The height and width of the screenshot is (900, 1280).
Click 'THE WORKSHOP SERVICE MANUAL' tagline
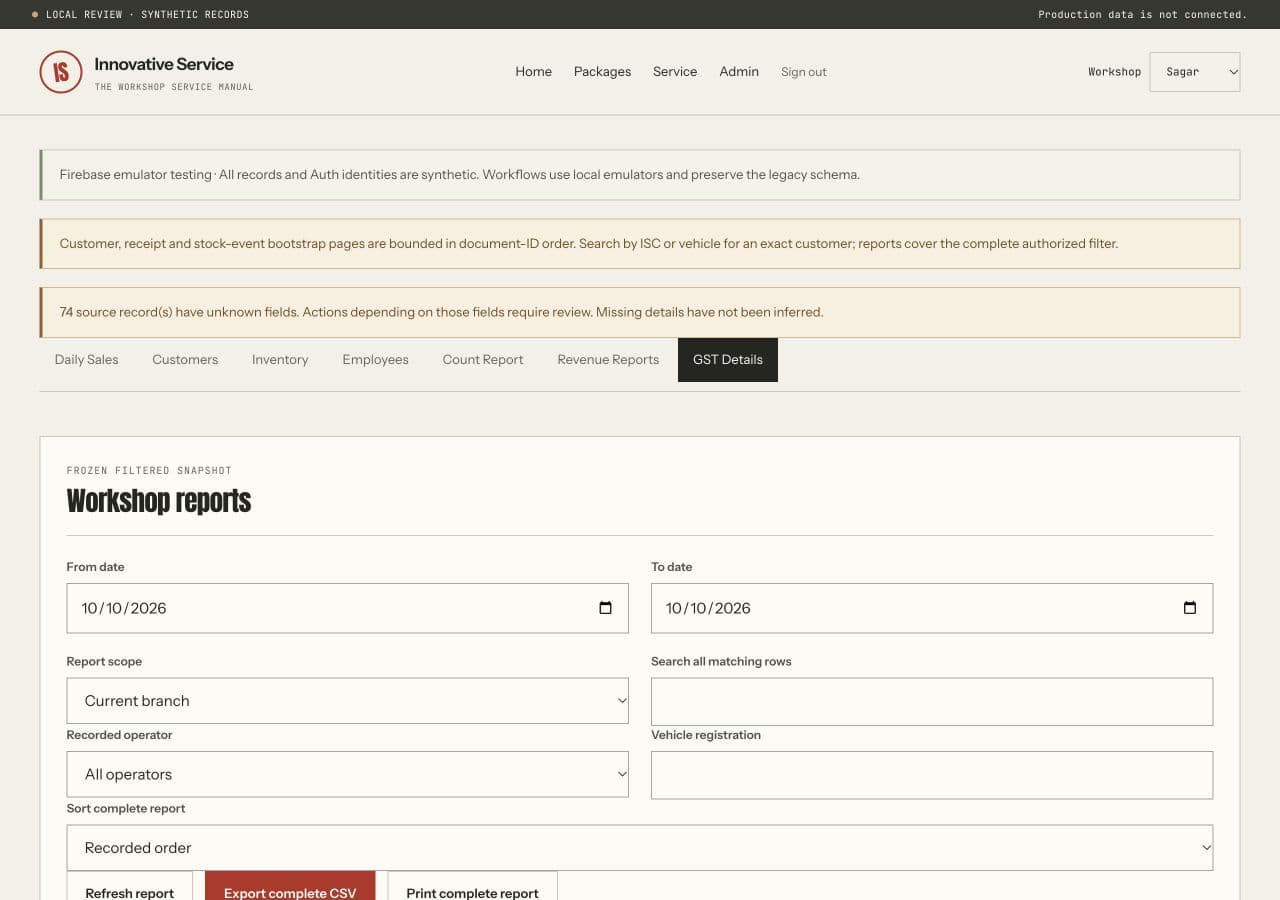pos(174,87)
